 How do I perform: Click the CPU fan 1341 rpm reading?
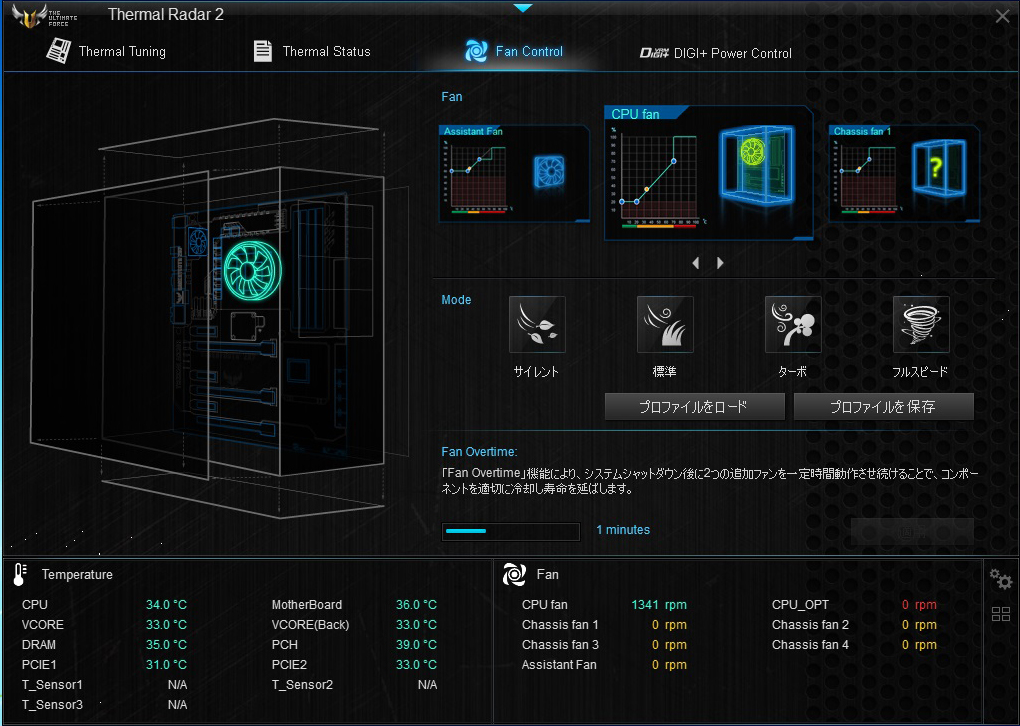pos(658,604)
